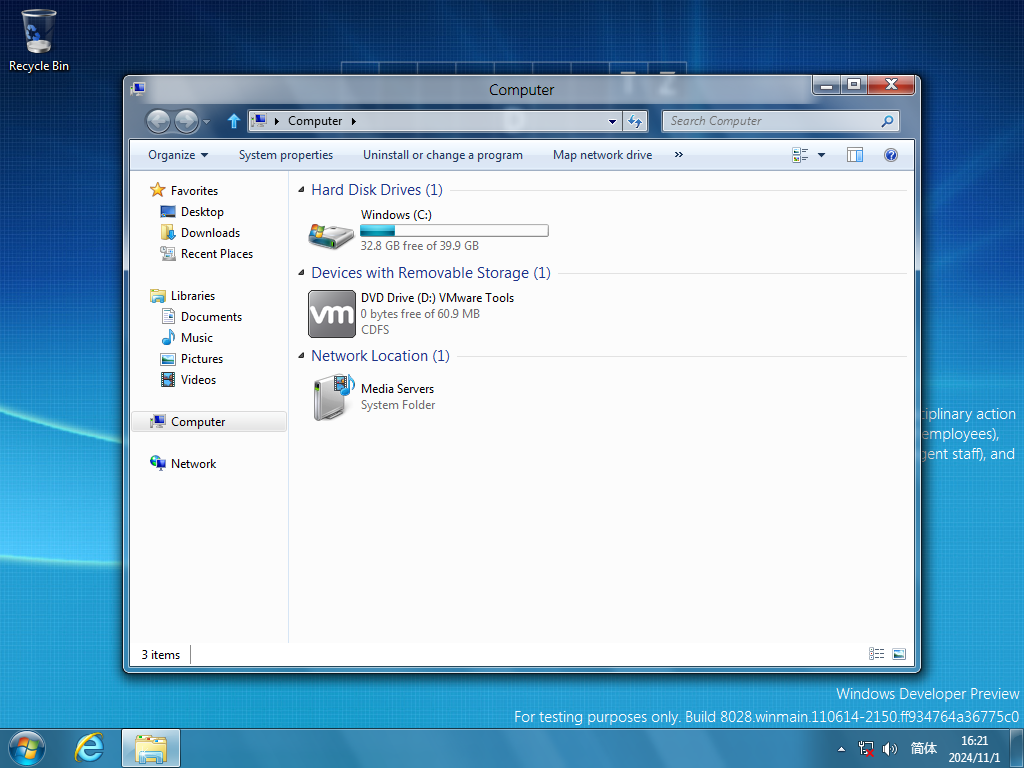
Task: Click the Media Servers label
Action: pos(397,389)
